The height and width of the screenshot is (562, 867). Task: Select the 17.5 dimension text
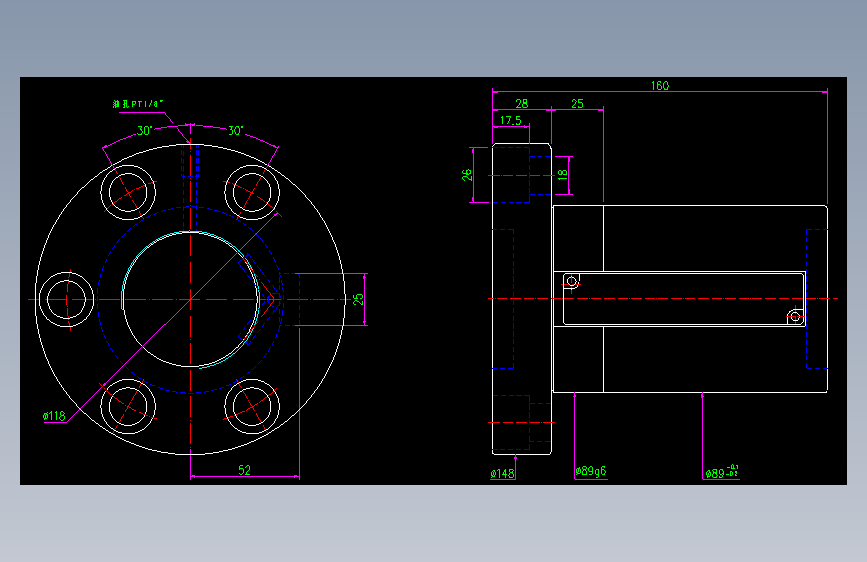510,121
